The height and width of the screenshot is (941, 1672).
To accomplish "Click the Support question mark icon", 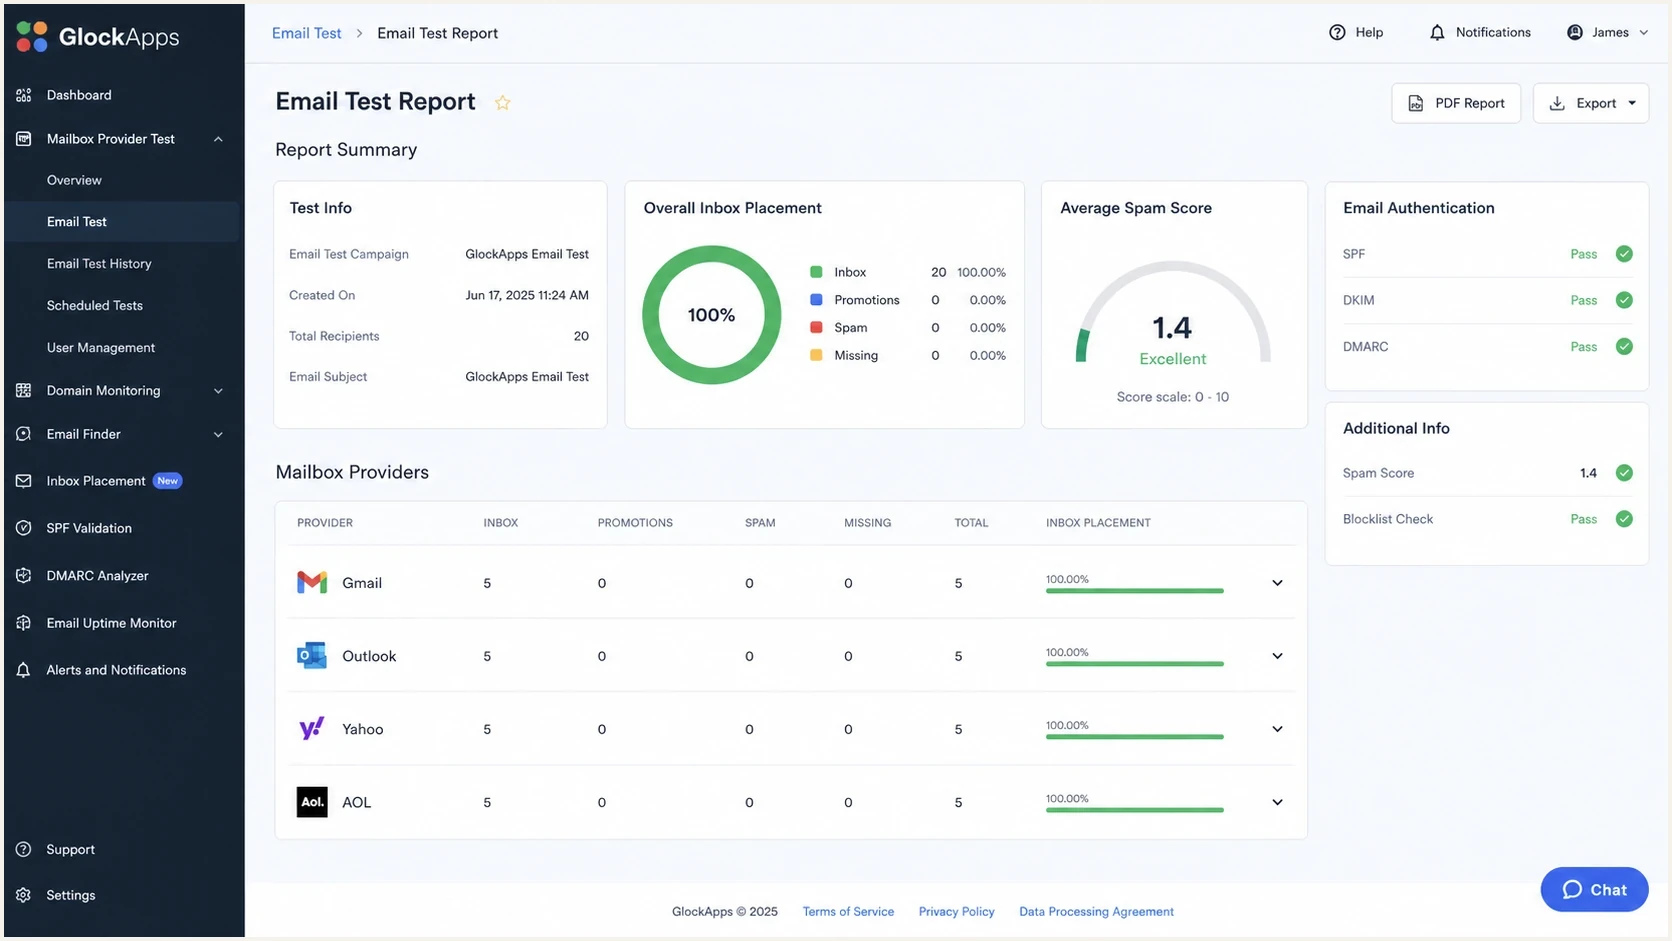I will (24, 849).
